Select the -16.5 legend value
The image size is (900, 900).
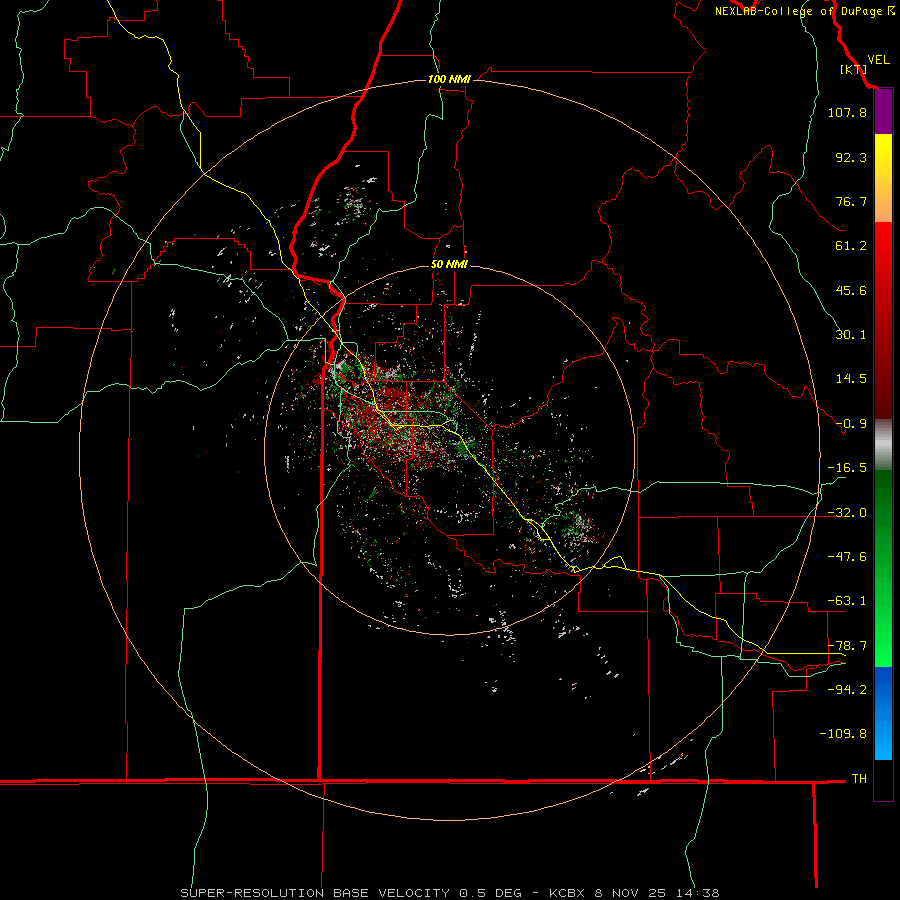tap(847, 468)
